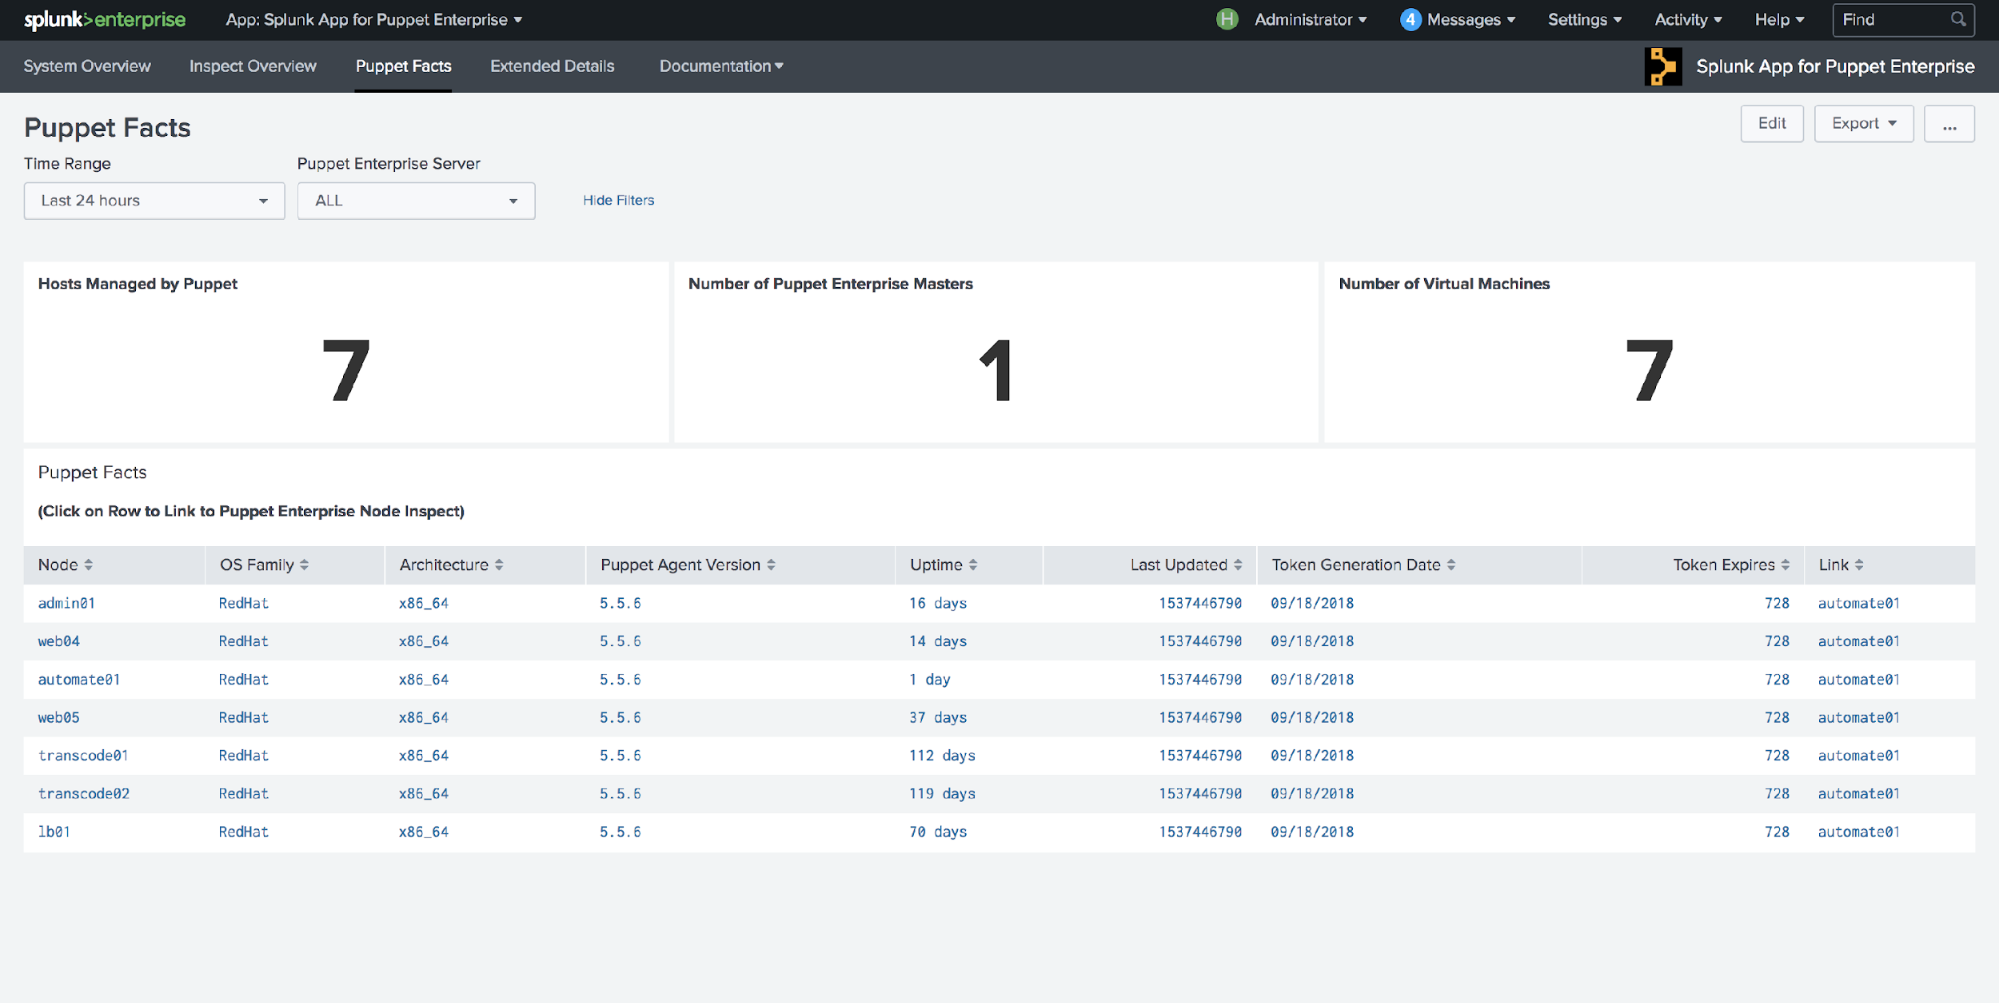The image size is (1999, 1004).
Task: Click 5.5.6 version cell in lb01 row
Action: 620,832
